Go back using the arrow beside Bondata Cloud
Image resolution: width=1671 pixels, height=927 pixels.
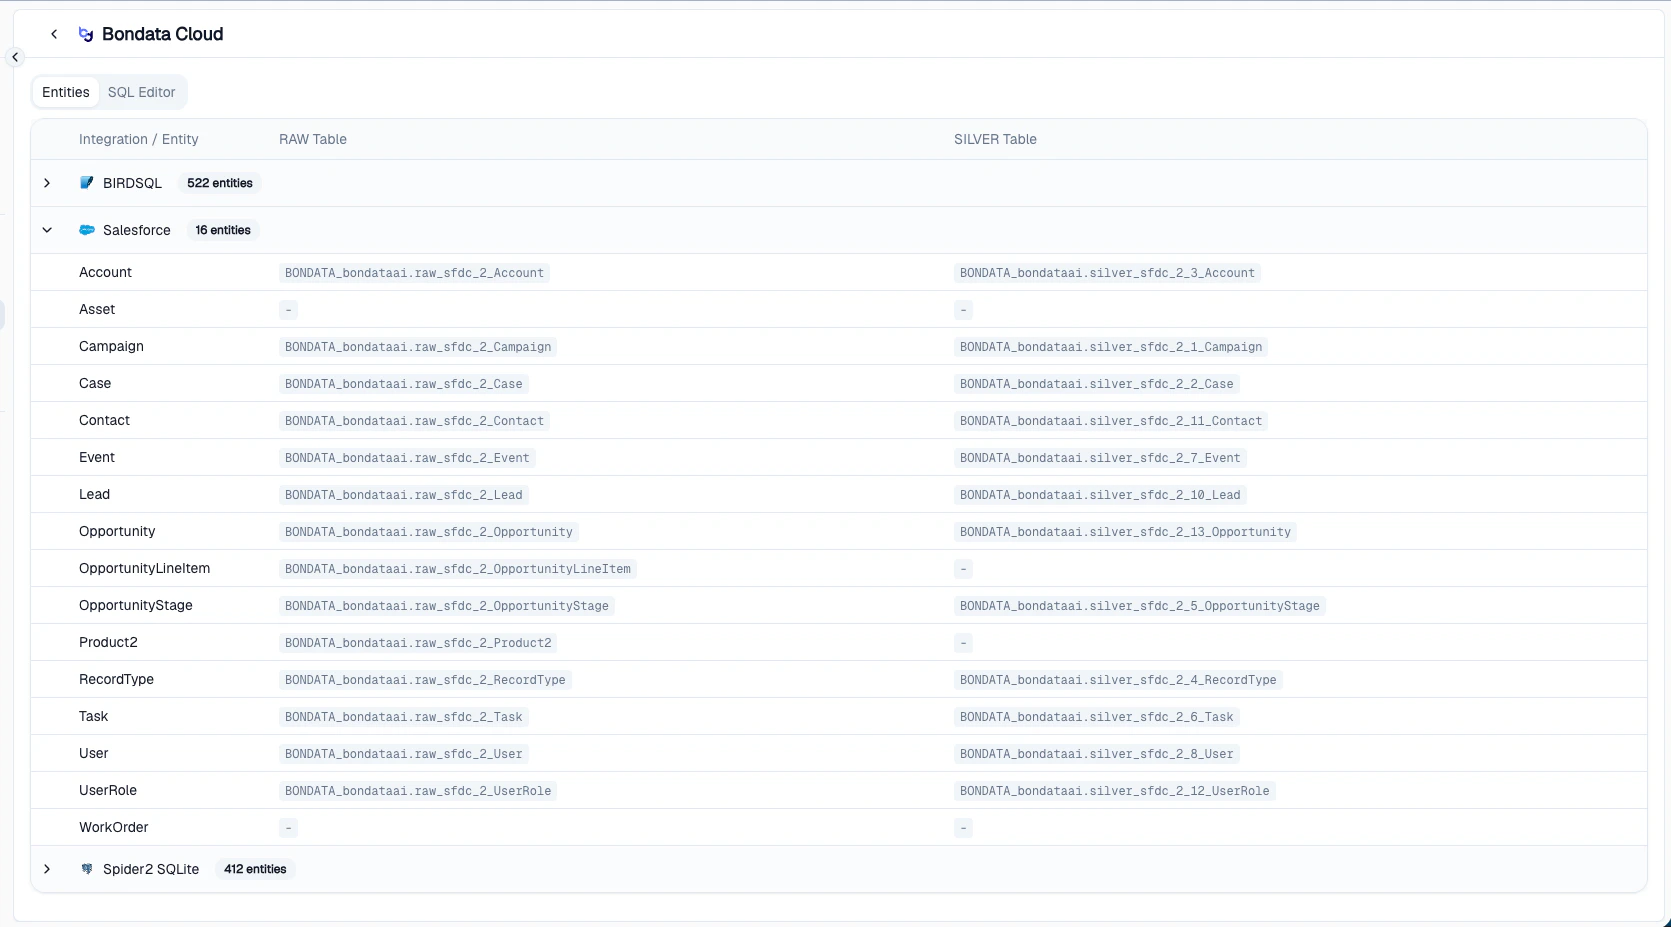(x=54, y=34)
